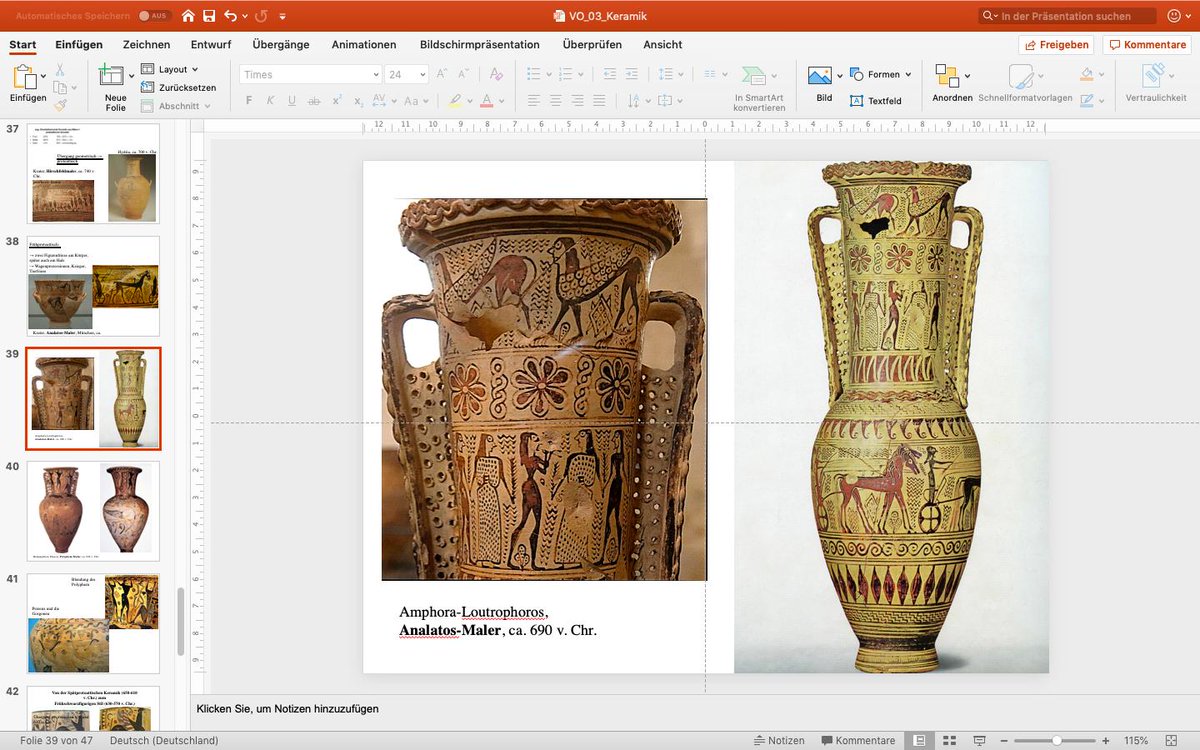Toggle strikethrough formatting
The image size is (1200, 750).
(314, 101)
